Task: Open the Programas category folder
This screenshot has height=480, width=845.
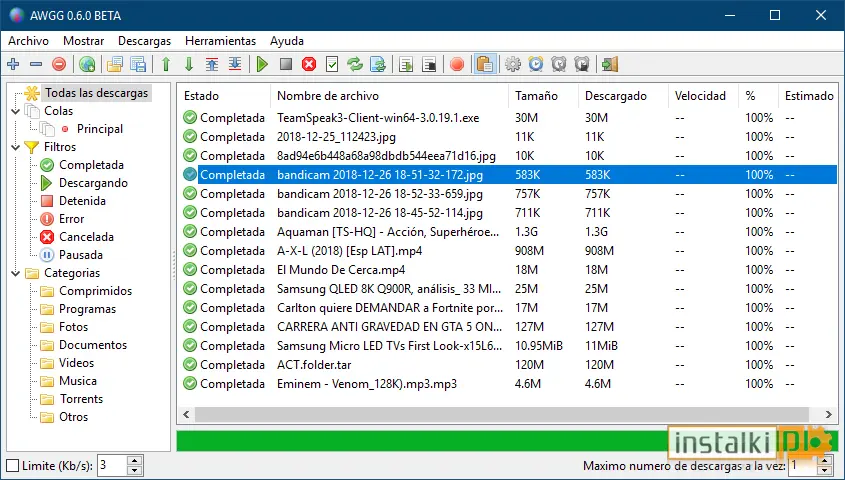Action: [87, 309]
